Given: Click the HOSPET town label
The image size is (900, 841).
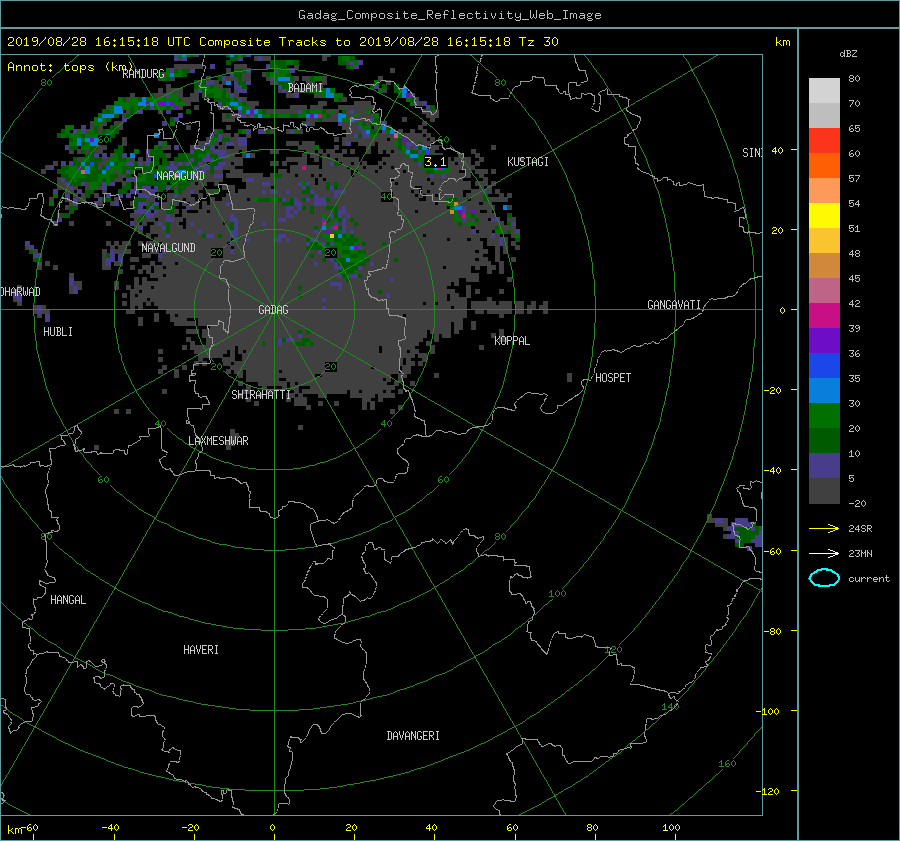Looking at the screenshot, I should point(612,378).
